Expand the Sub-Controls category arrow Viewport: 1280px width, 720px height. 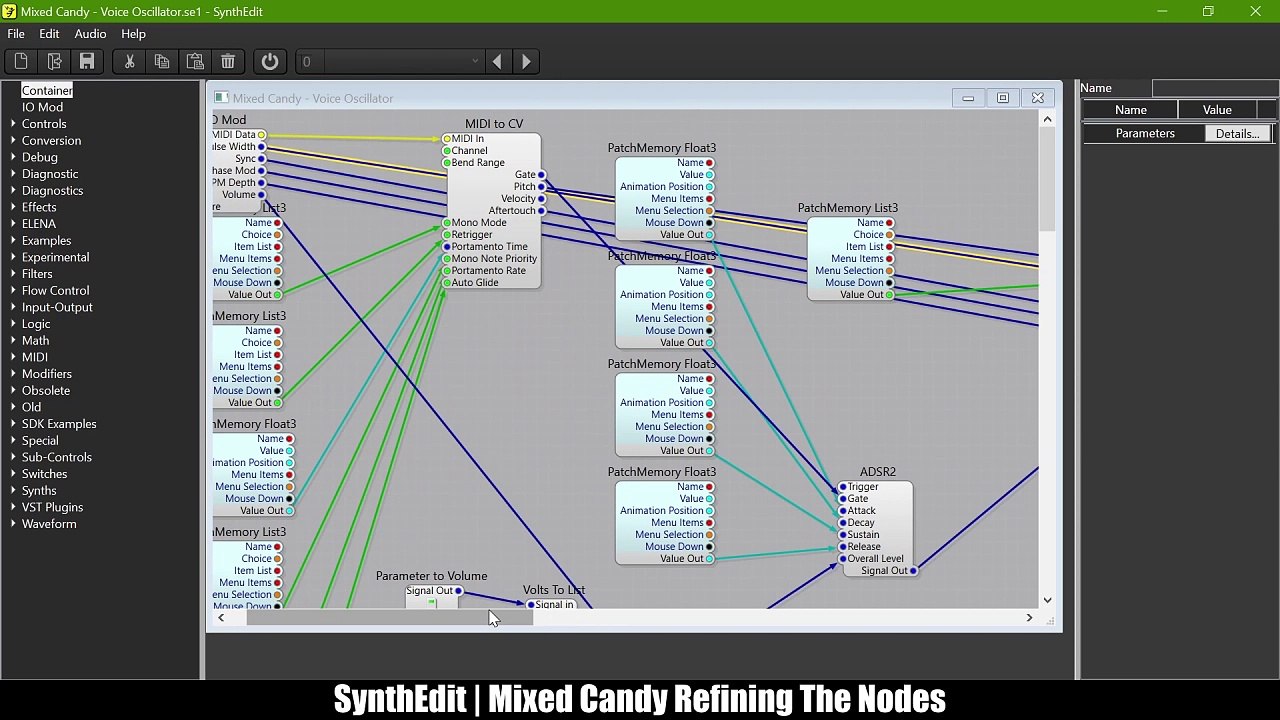(12, 457)
